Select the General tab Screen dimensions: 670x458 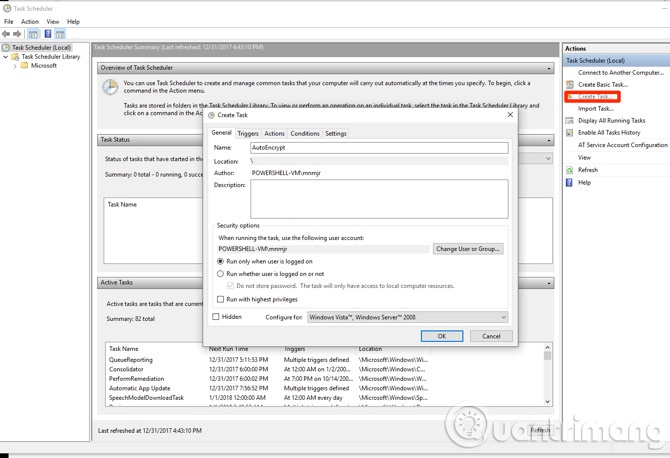pos(221,132)
